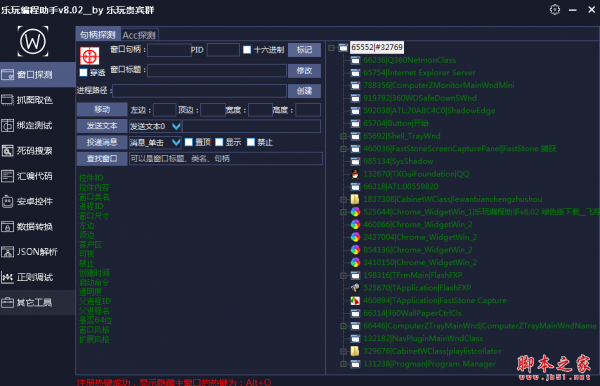
Task: Open 窗口探测 in the sidebar
Action: pyautogui.click(x=38, y=75)
